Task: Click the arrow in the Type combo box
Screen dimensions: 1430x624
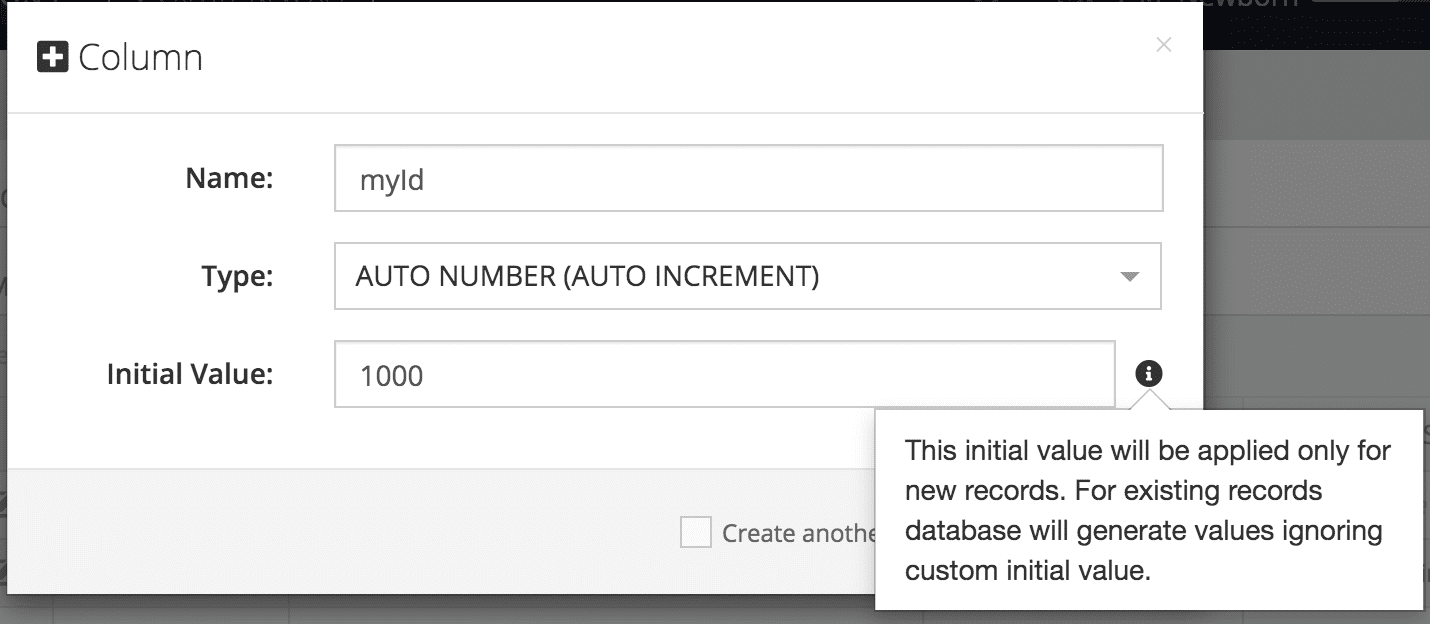Action: 1130,276
